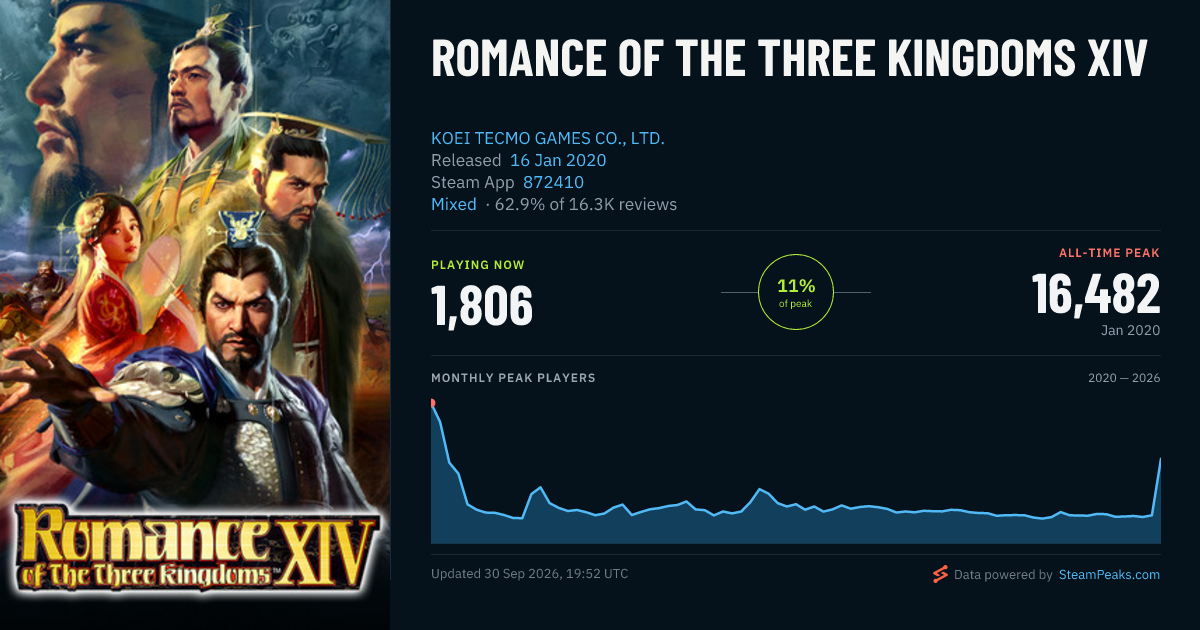Screen dimensions: 1200x630
Task: Click the Playing Now count 1,806
Action: pos(482,305)
